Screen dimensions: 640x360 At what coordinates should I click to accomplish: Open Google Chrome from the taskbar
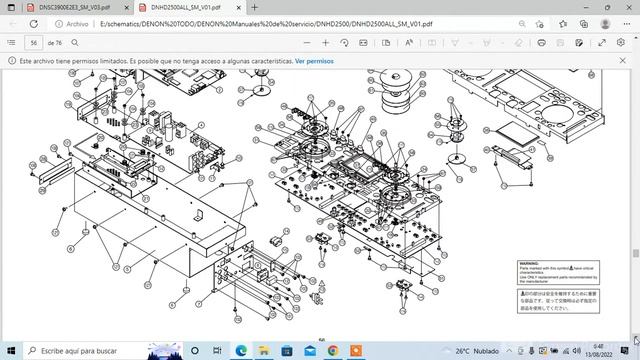(333, 351)
